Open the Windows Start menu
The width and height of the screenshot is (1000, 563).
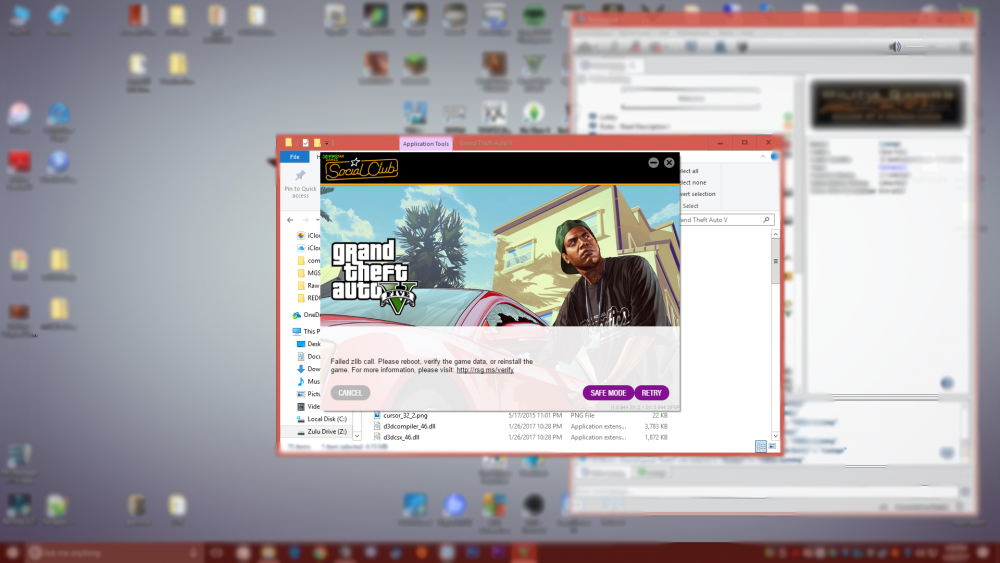click(13, 553)
